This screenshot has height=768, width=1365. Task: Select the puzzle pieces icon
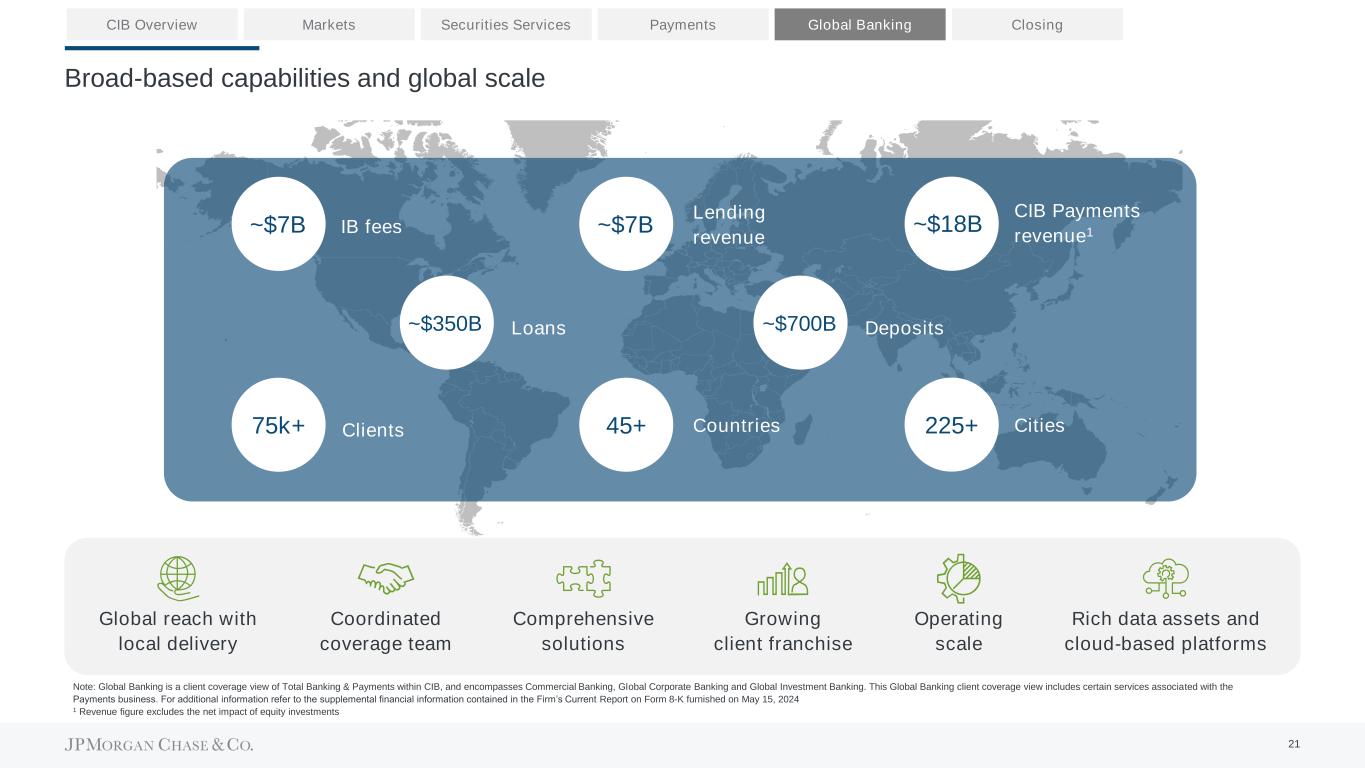(x=583, y=578)
